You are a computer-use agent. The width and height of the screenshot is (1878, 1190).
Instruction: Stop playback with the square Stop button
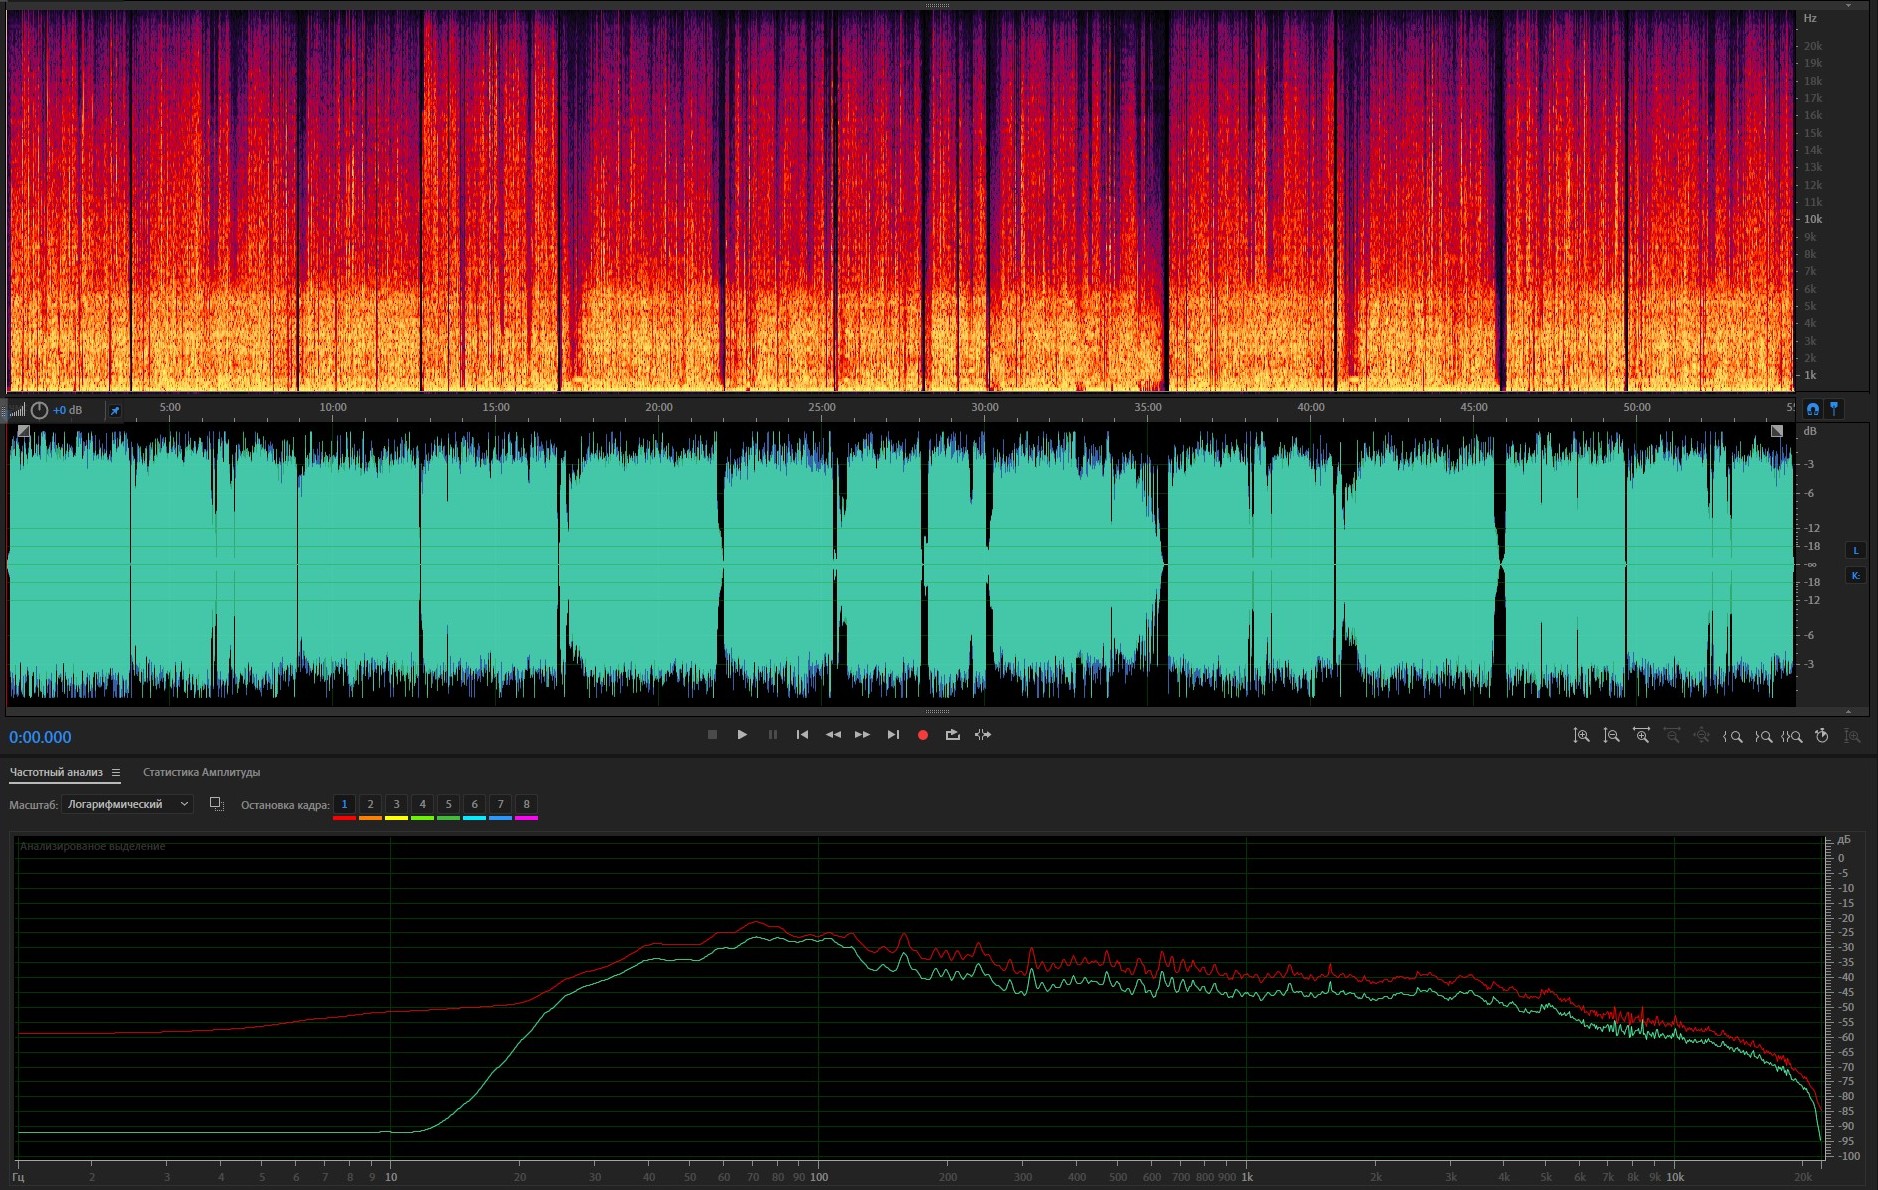click(712, 735)
